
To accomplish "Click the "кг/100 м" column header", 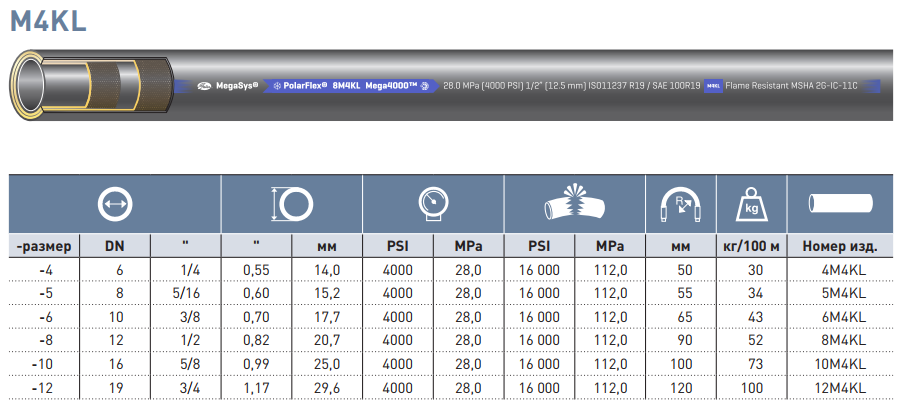I will click(752, 246).
